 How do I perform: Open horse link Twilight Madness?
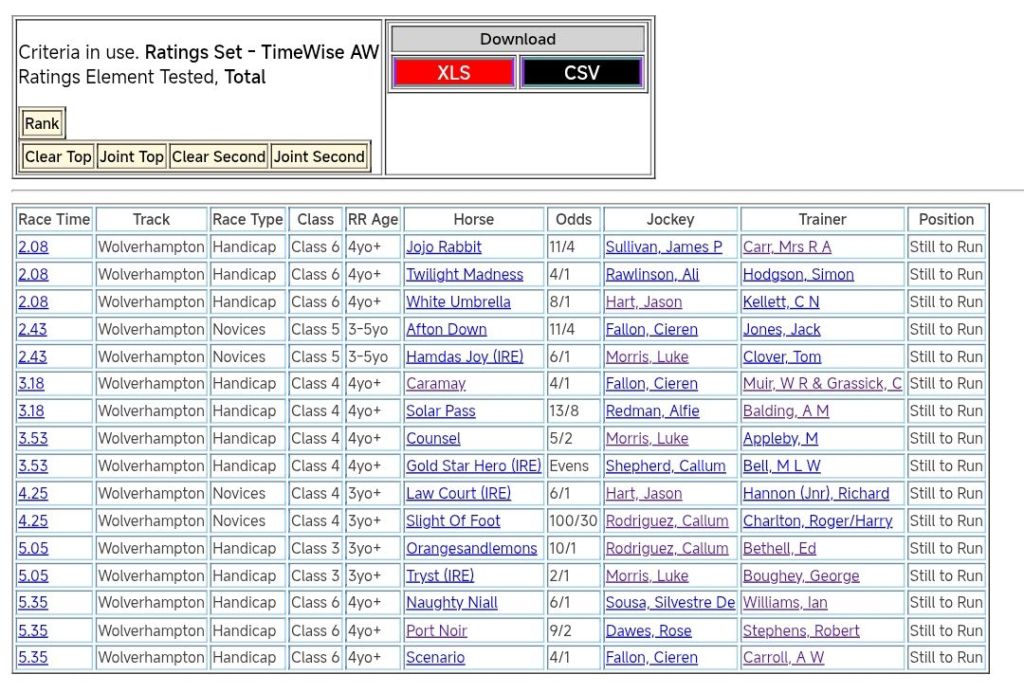pos(464,274)
